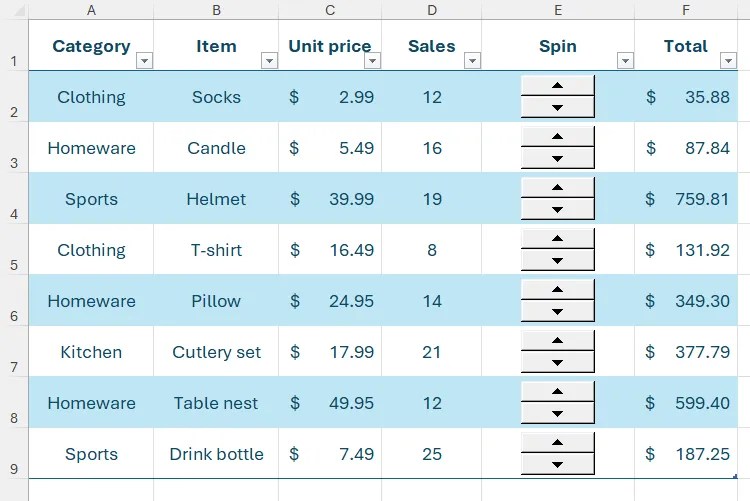The image size is (750, 501).
Task: Select column C header
Action: [330, 10]
